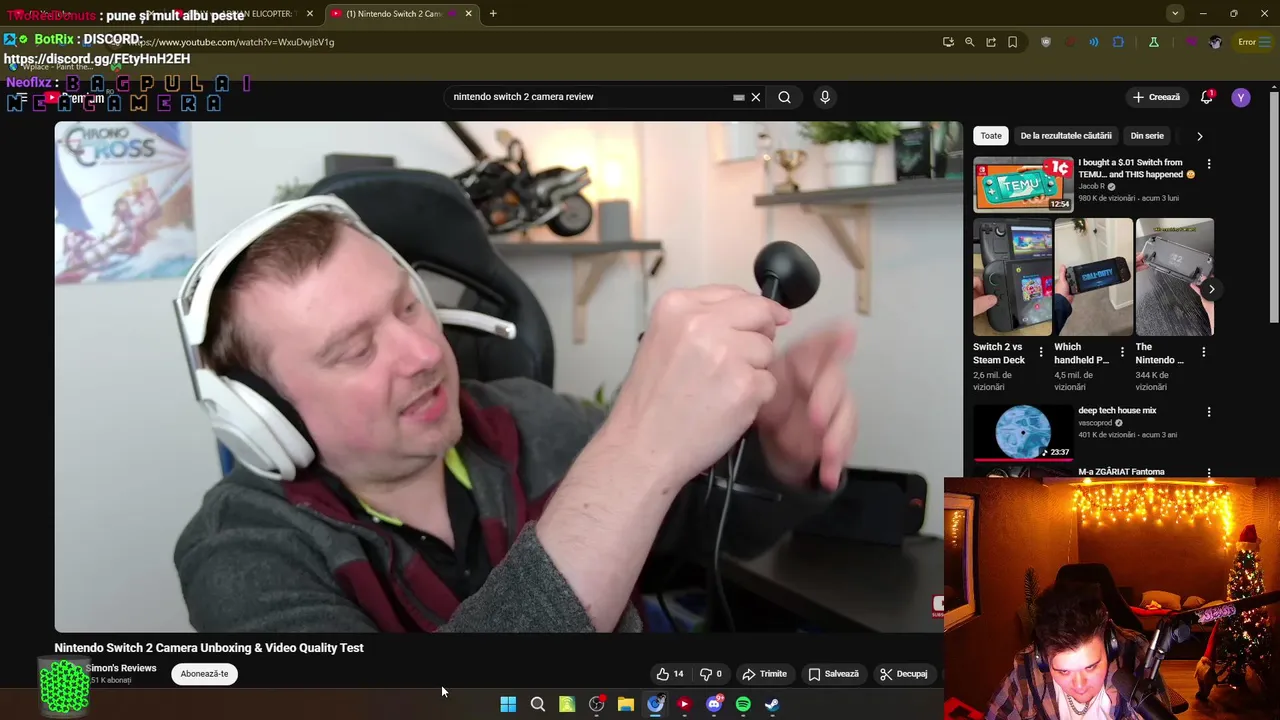Start voice search with microphone icon

(825, 97)
